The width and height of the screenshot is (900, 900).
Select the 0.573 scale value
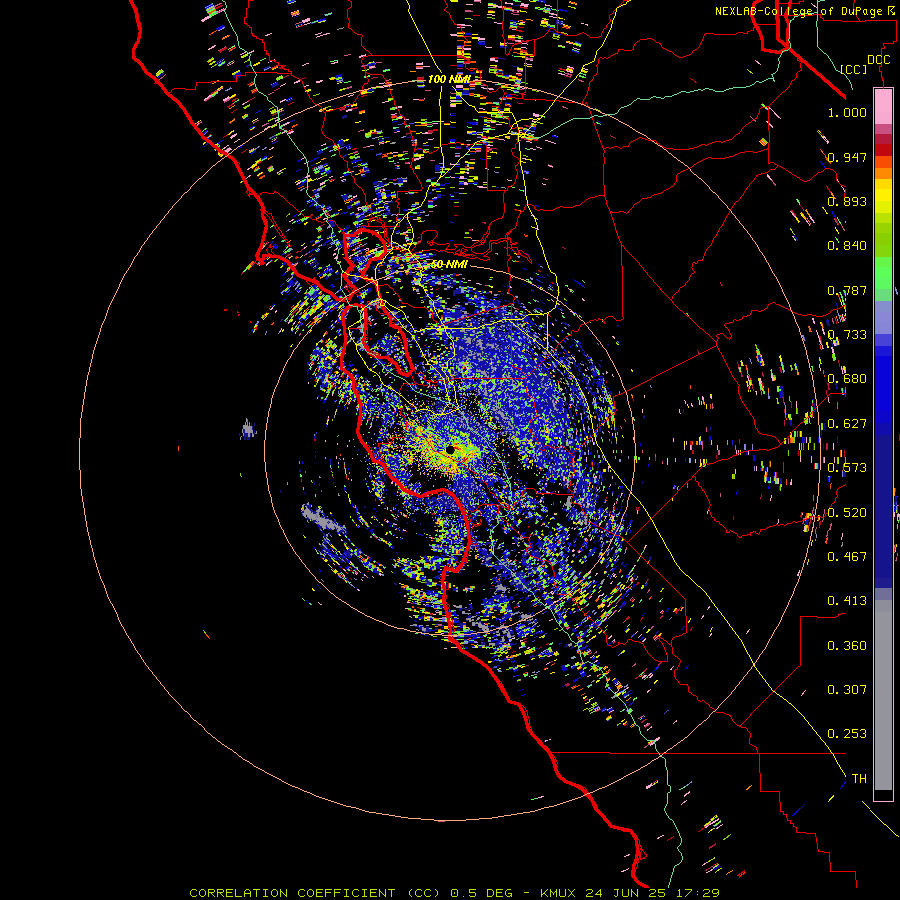847,468
